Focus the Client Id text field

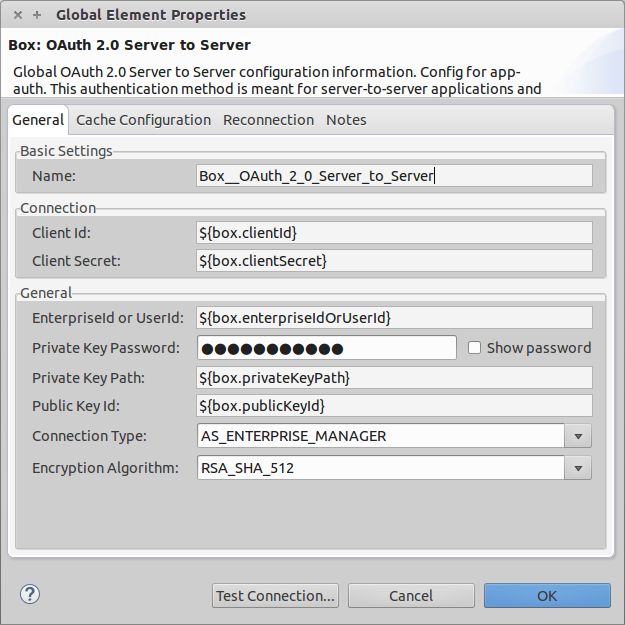click(394, 233)
